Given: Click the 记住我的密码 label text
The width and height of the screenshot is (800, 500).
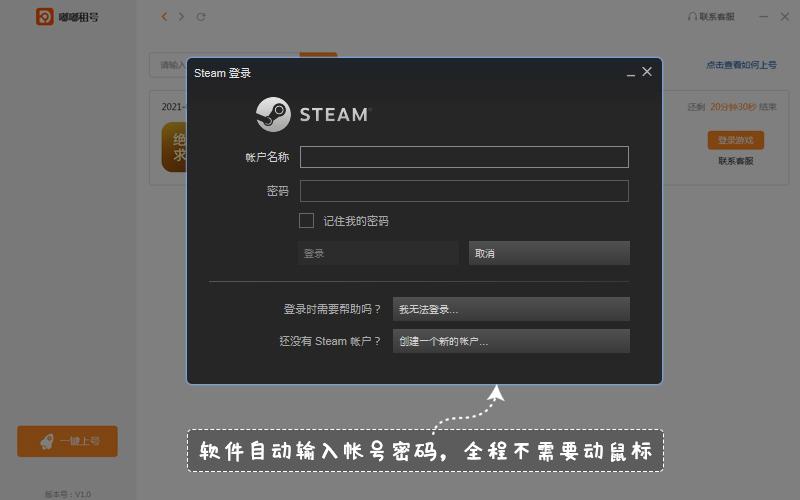Looking at the screenshot, I should (356, 221).
